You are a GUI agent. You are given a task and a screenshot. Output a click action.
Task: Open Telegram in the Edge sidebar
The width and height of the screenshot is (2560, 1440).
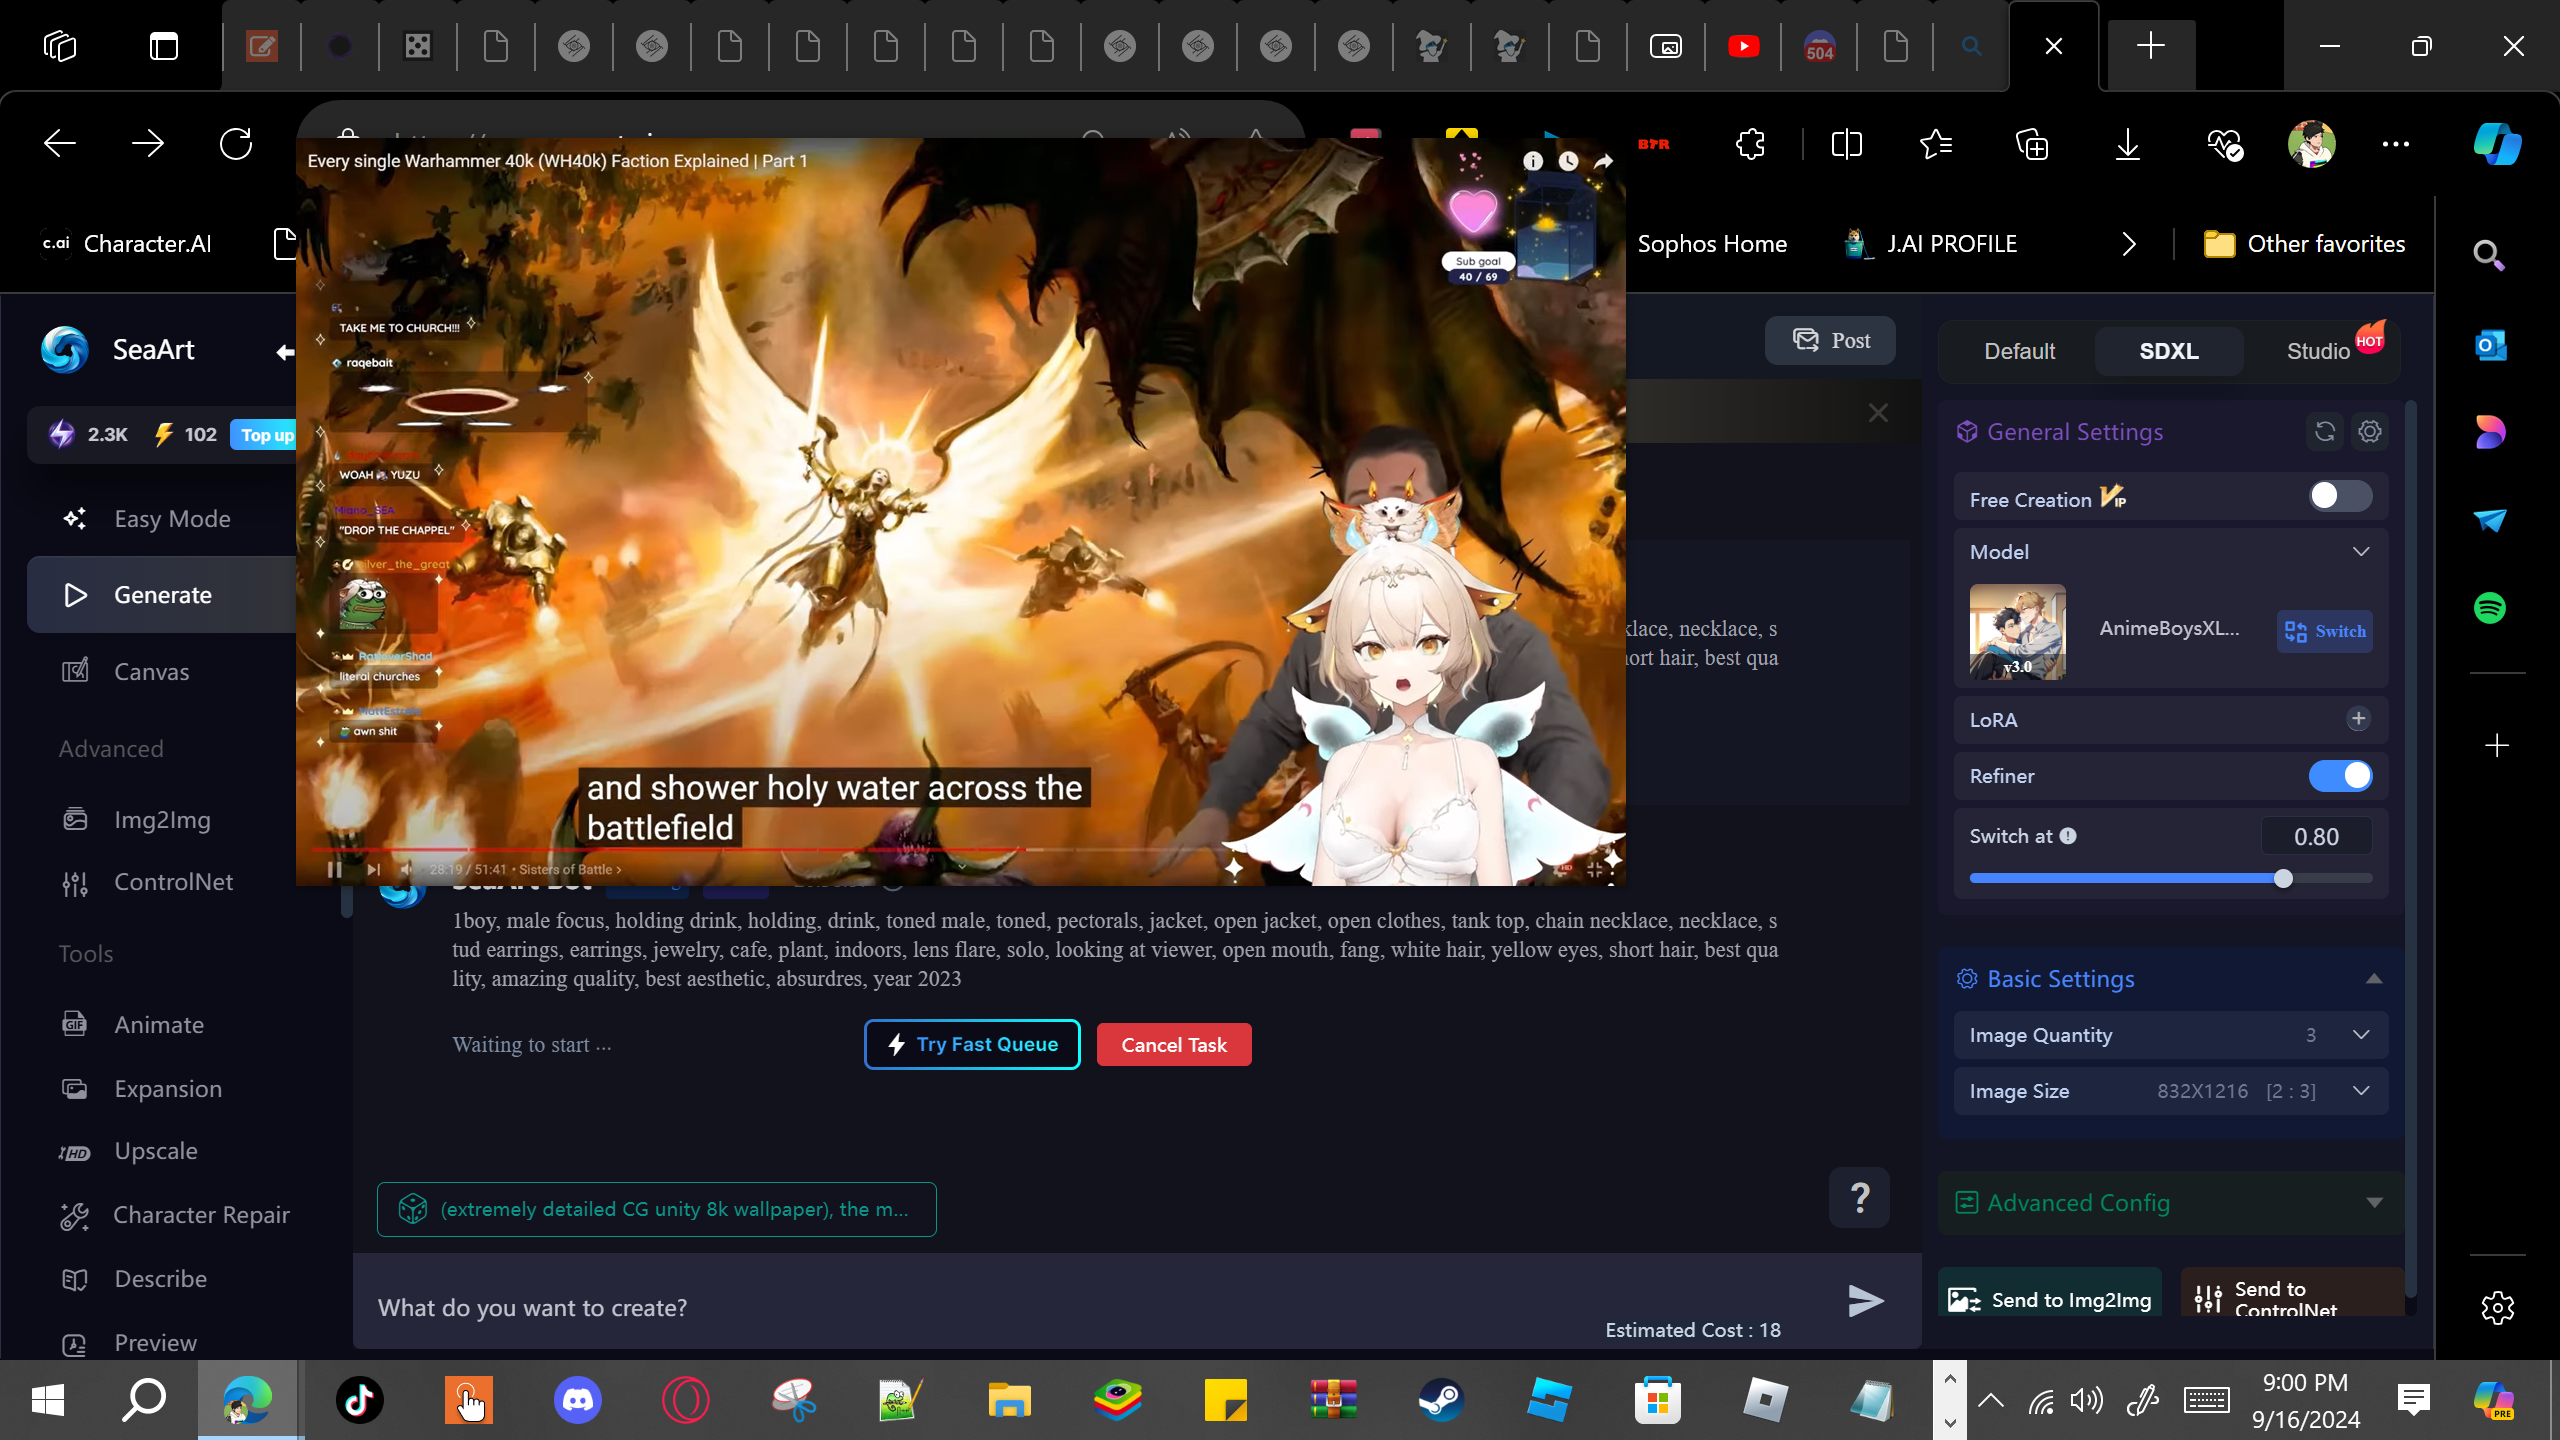pyautogui.click(x=2490, y=520)
